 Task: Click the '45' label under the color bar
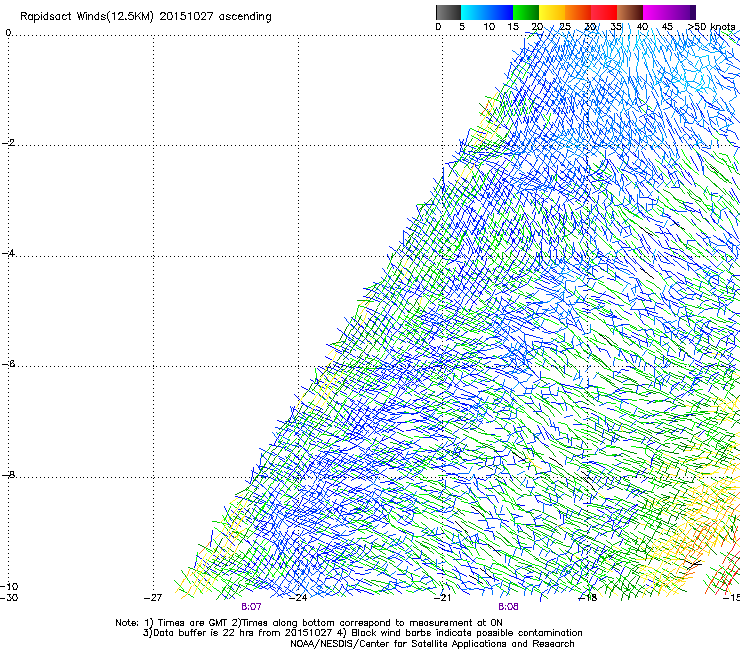[x=667, y=27]
